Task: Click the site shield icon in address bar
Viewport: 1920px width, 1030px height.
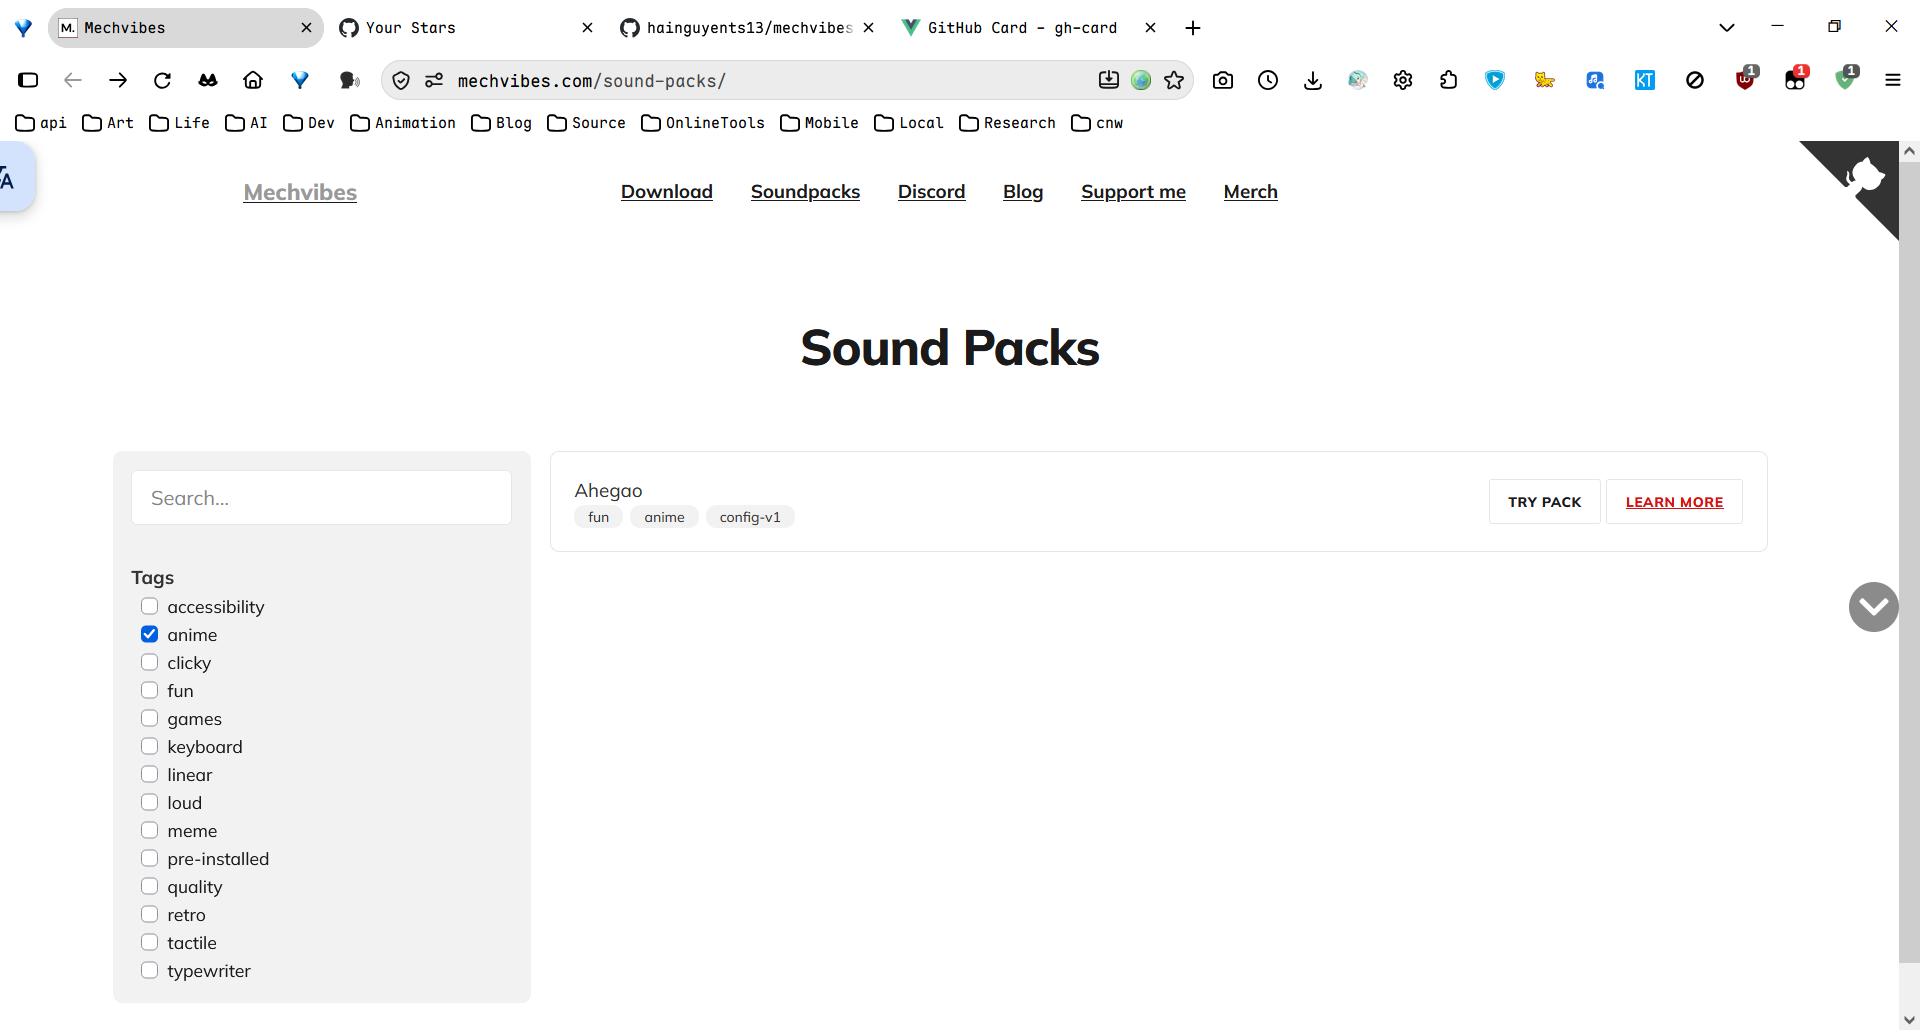Action: pos(401,80)
